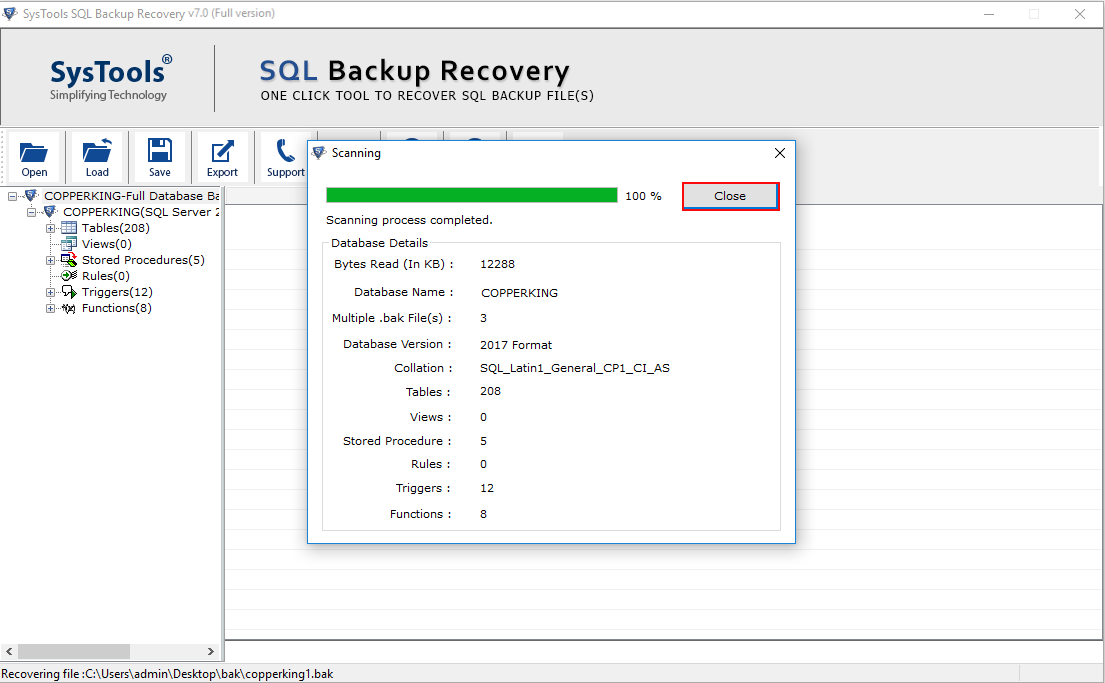Select COPPERKING(SQL Server tree label
Image resolution: width=1105 pixels, height=683 pixels.
click(141, 211)
